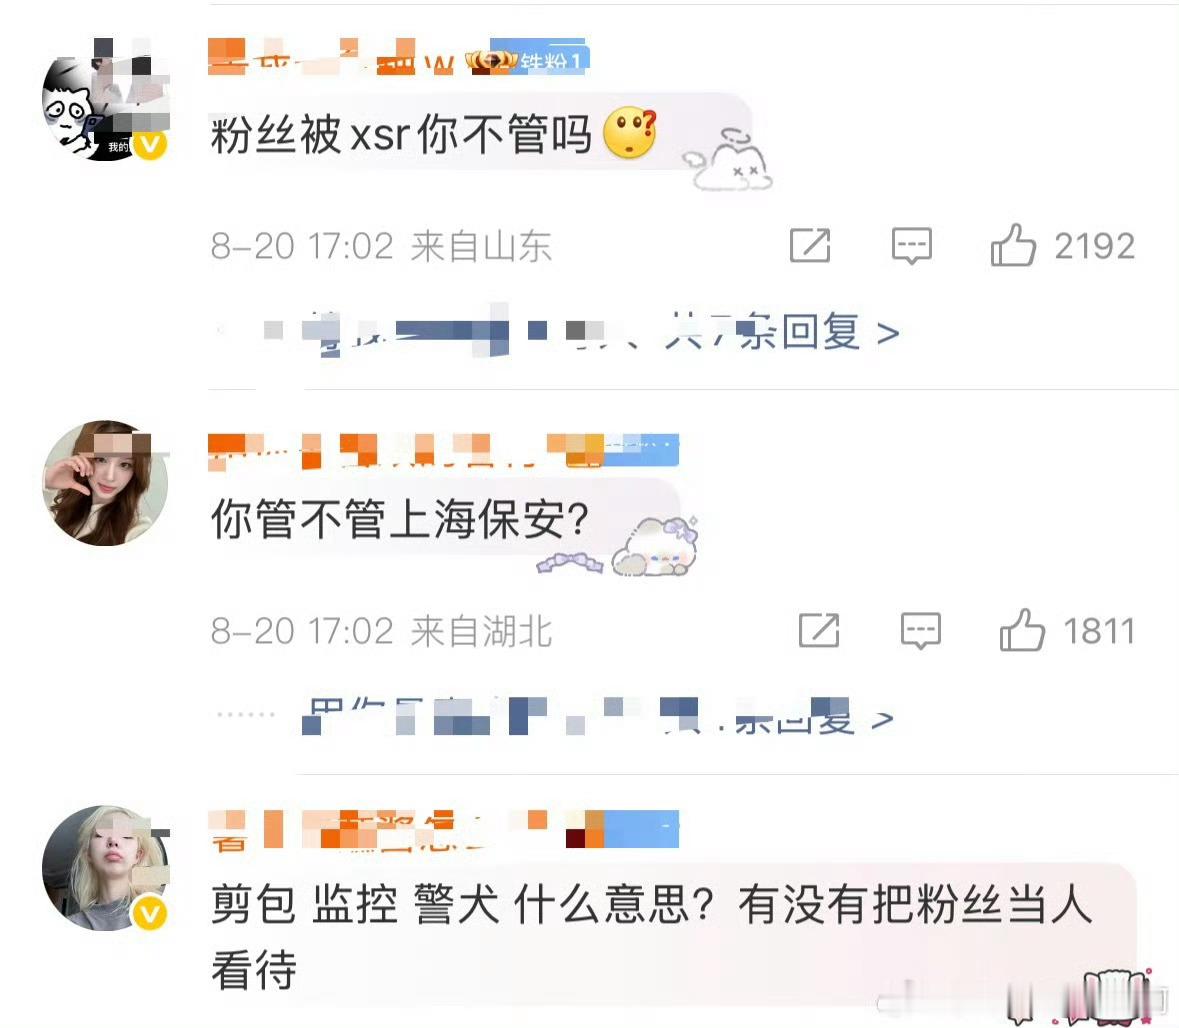The image size is (1179, 1028).
Task: Tap the crown badge next to first username
Action: [490, 59]
